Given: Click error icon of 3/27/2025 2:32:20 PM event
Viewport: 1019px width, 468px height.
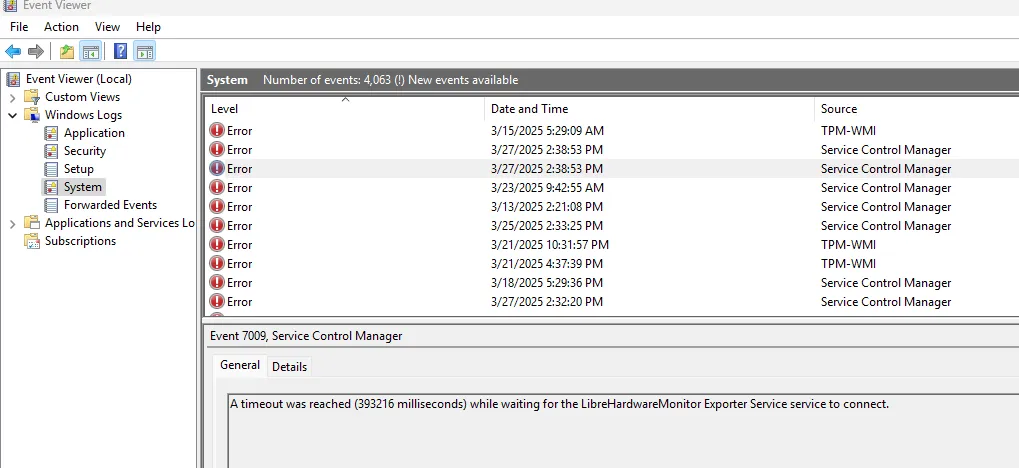Looking at the screenshot, I should [x=217, y=302].
